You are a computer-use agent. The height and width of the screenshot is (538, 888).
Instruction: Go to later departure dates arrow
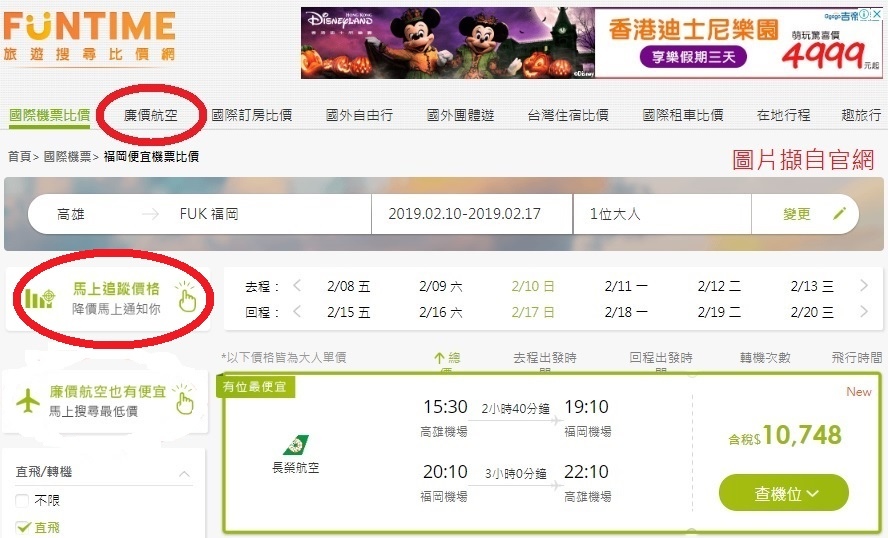click(864, 285)
